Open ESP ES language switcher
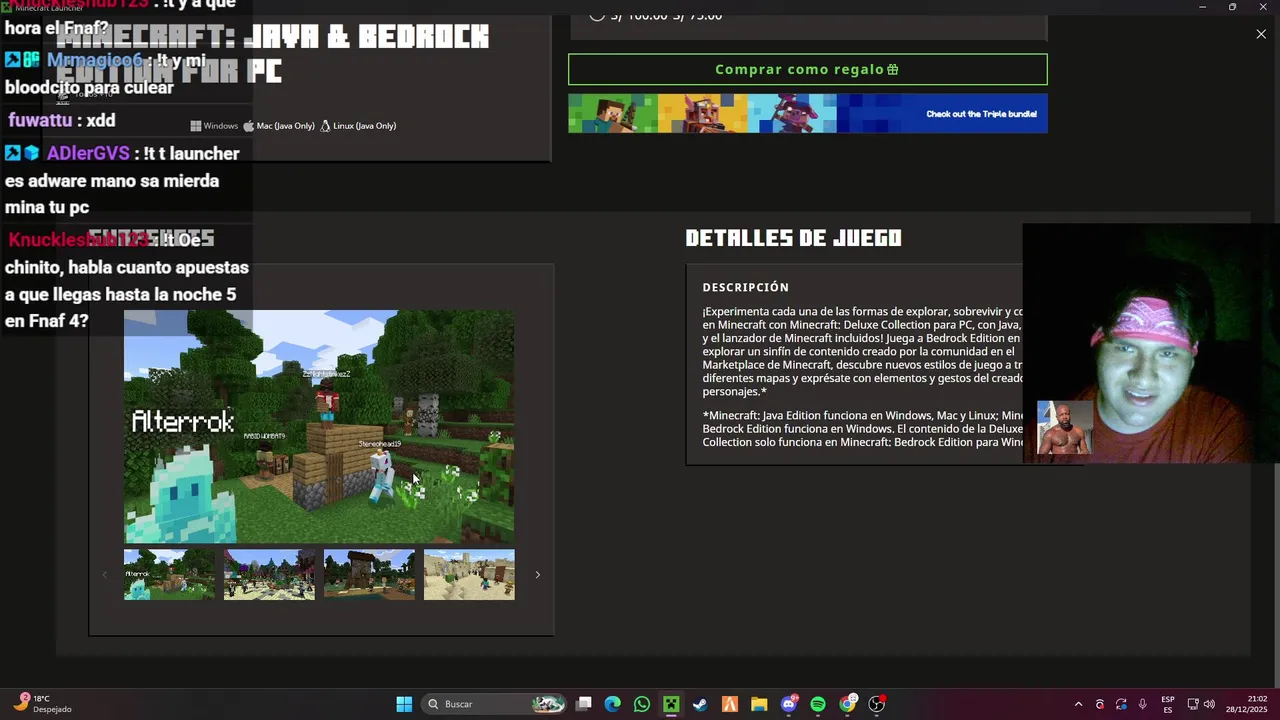1280x720 pixels. pos(1168,704)
